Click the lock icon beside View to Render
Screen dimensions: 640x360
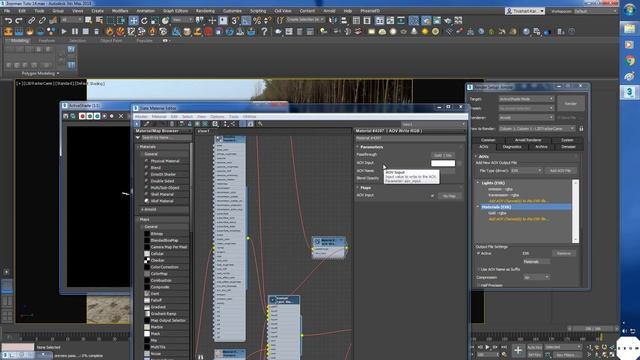pyautogui.click(x=581, y=129)
